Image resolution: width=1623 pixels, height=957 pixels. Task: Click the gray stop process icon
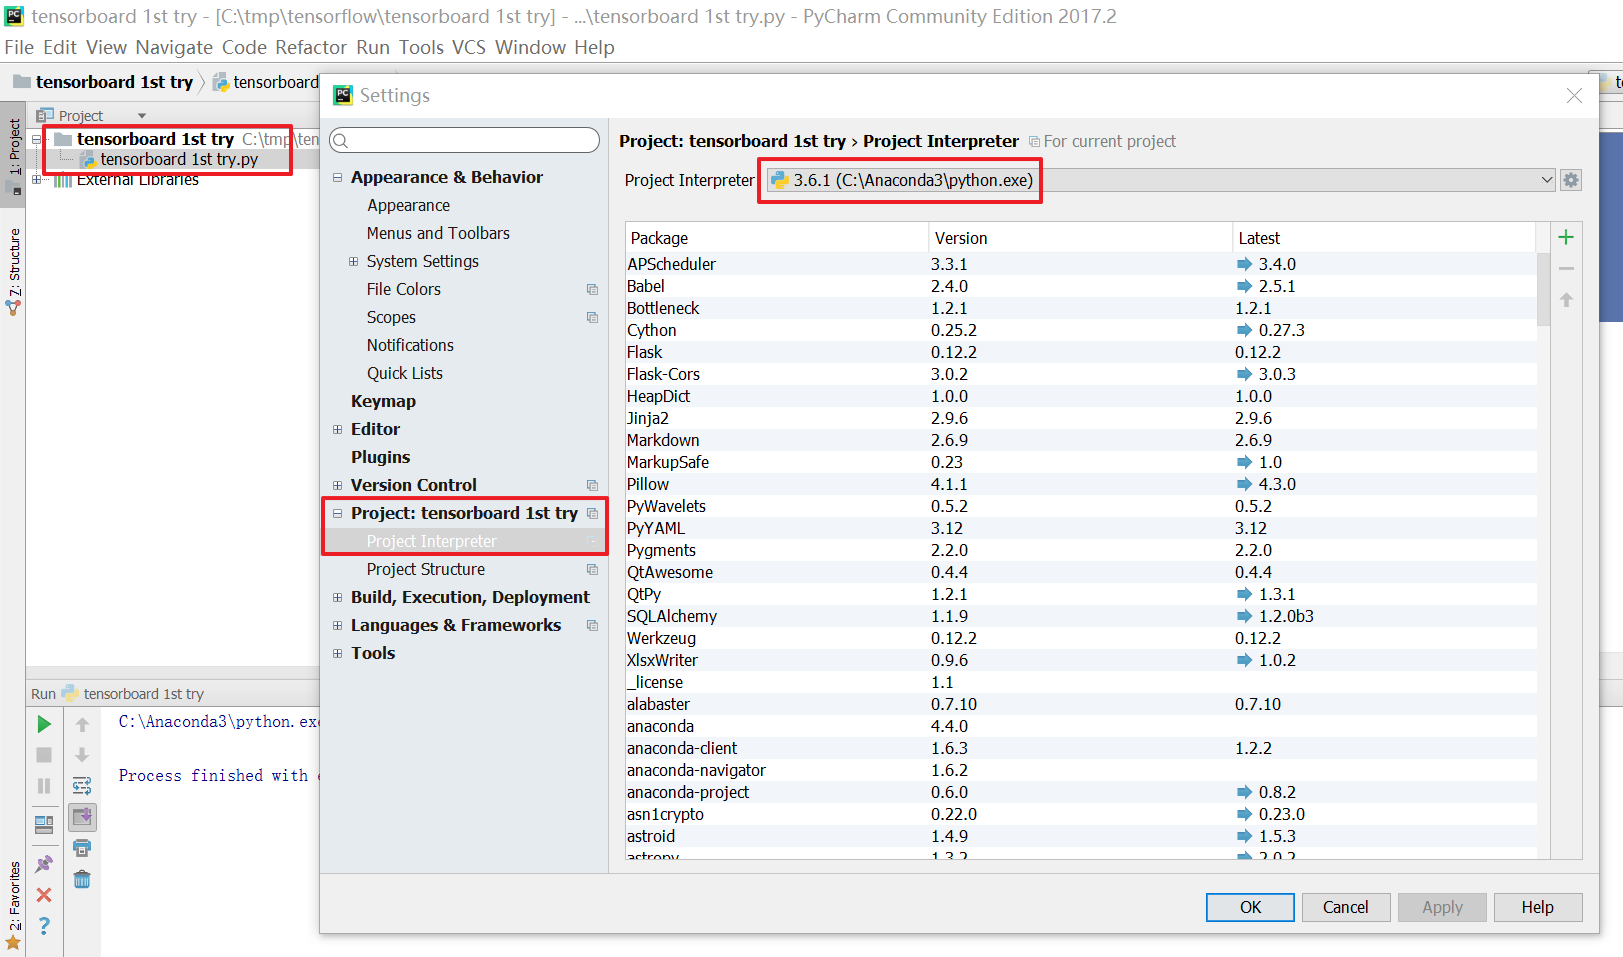point(44,755)
